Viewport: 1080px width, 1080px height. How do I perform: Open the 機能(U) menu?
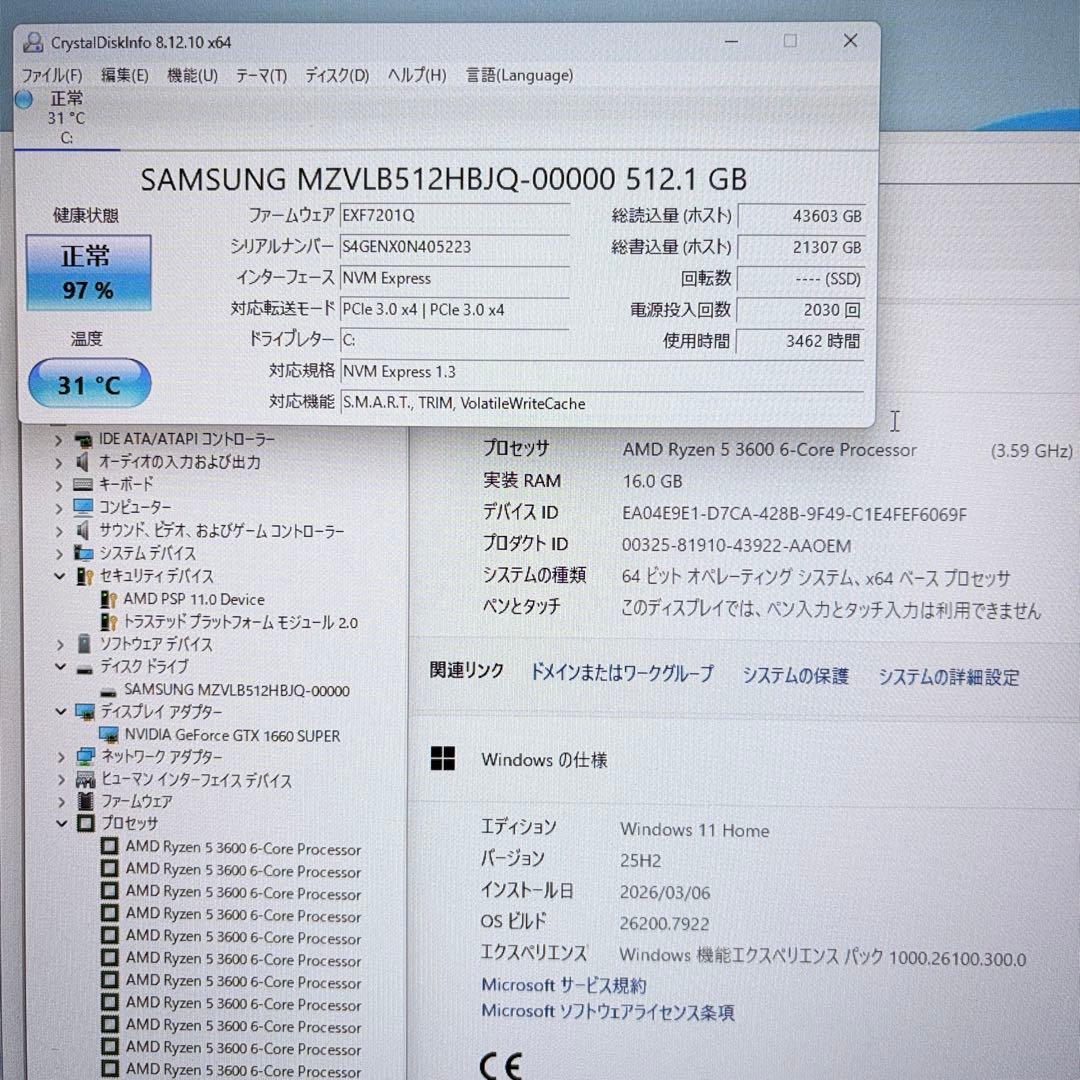[192, 75]
